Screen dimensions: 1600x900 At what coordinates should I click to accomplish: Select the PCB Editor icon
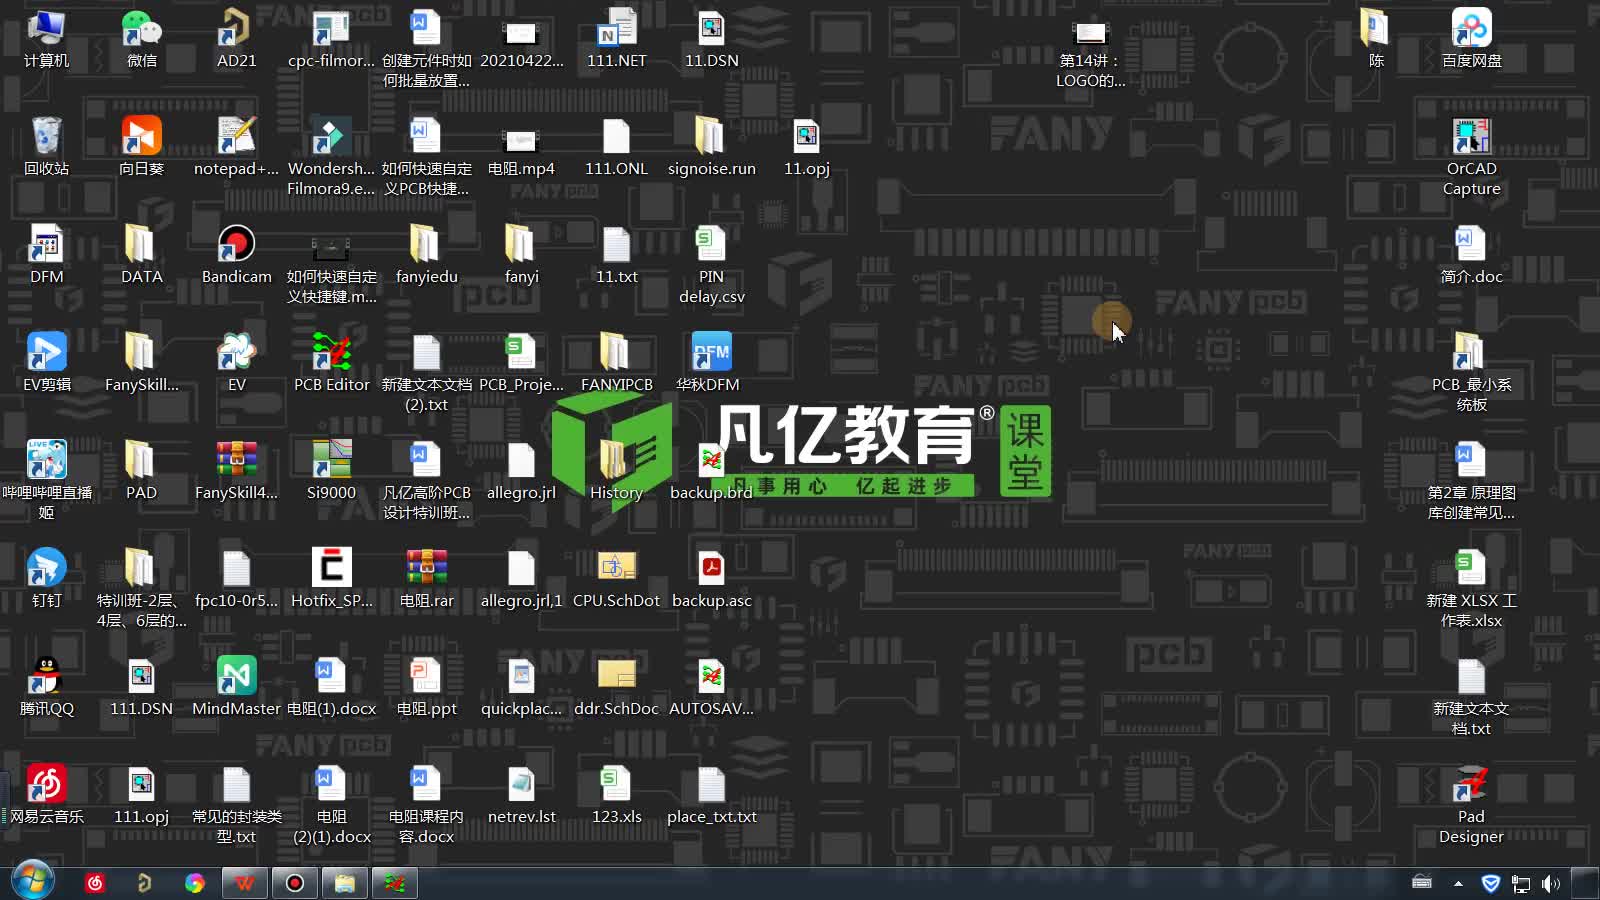[x=331, y=364]
